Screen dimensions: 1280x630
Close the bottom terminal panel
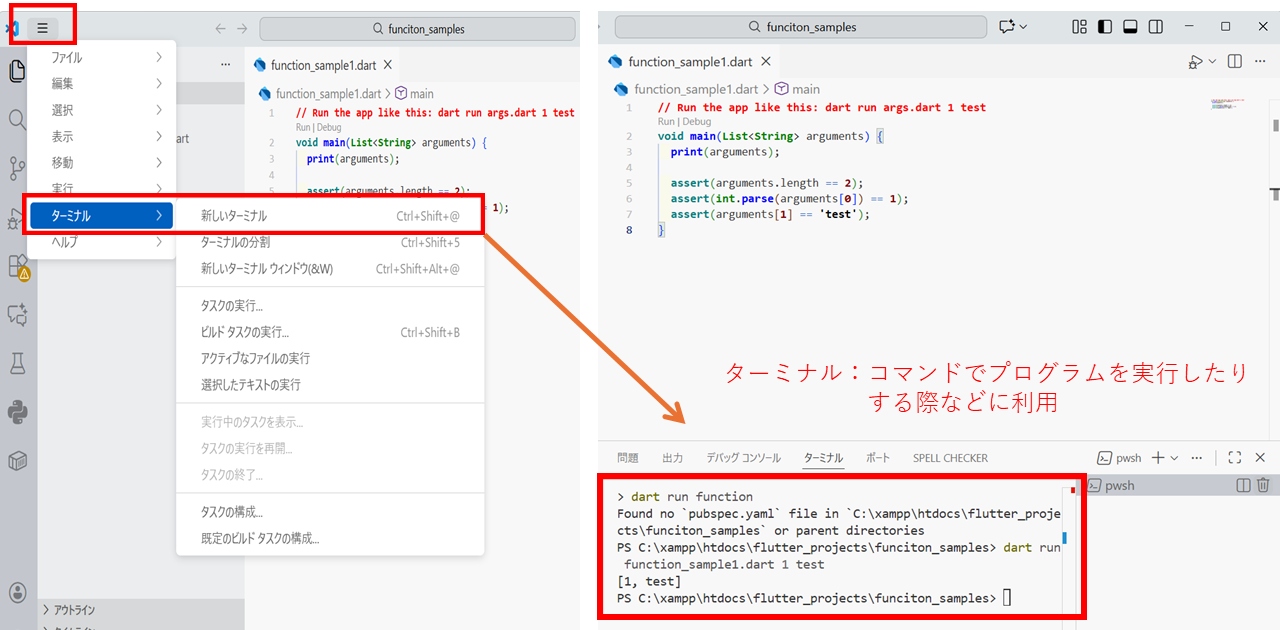pos(1260,458)
